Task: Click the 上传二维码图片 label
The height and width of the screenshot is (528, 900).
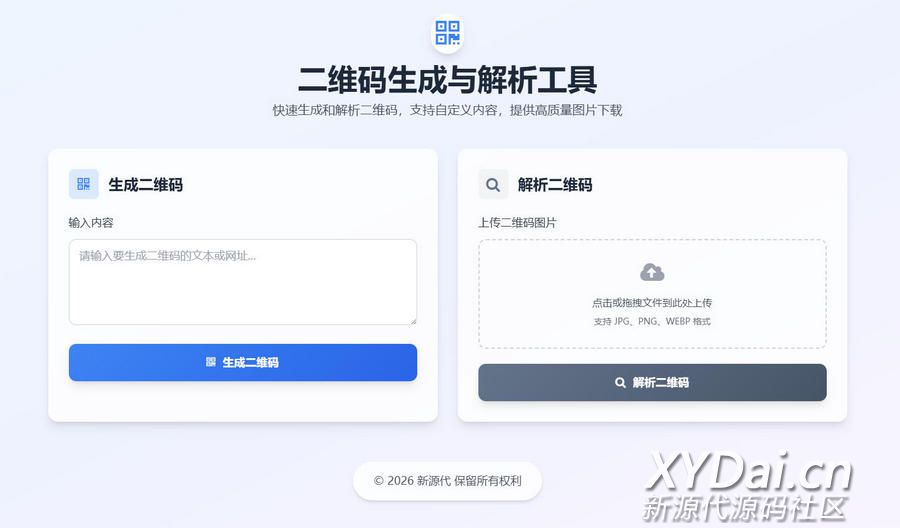Action: click(518, 223)
